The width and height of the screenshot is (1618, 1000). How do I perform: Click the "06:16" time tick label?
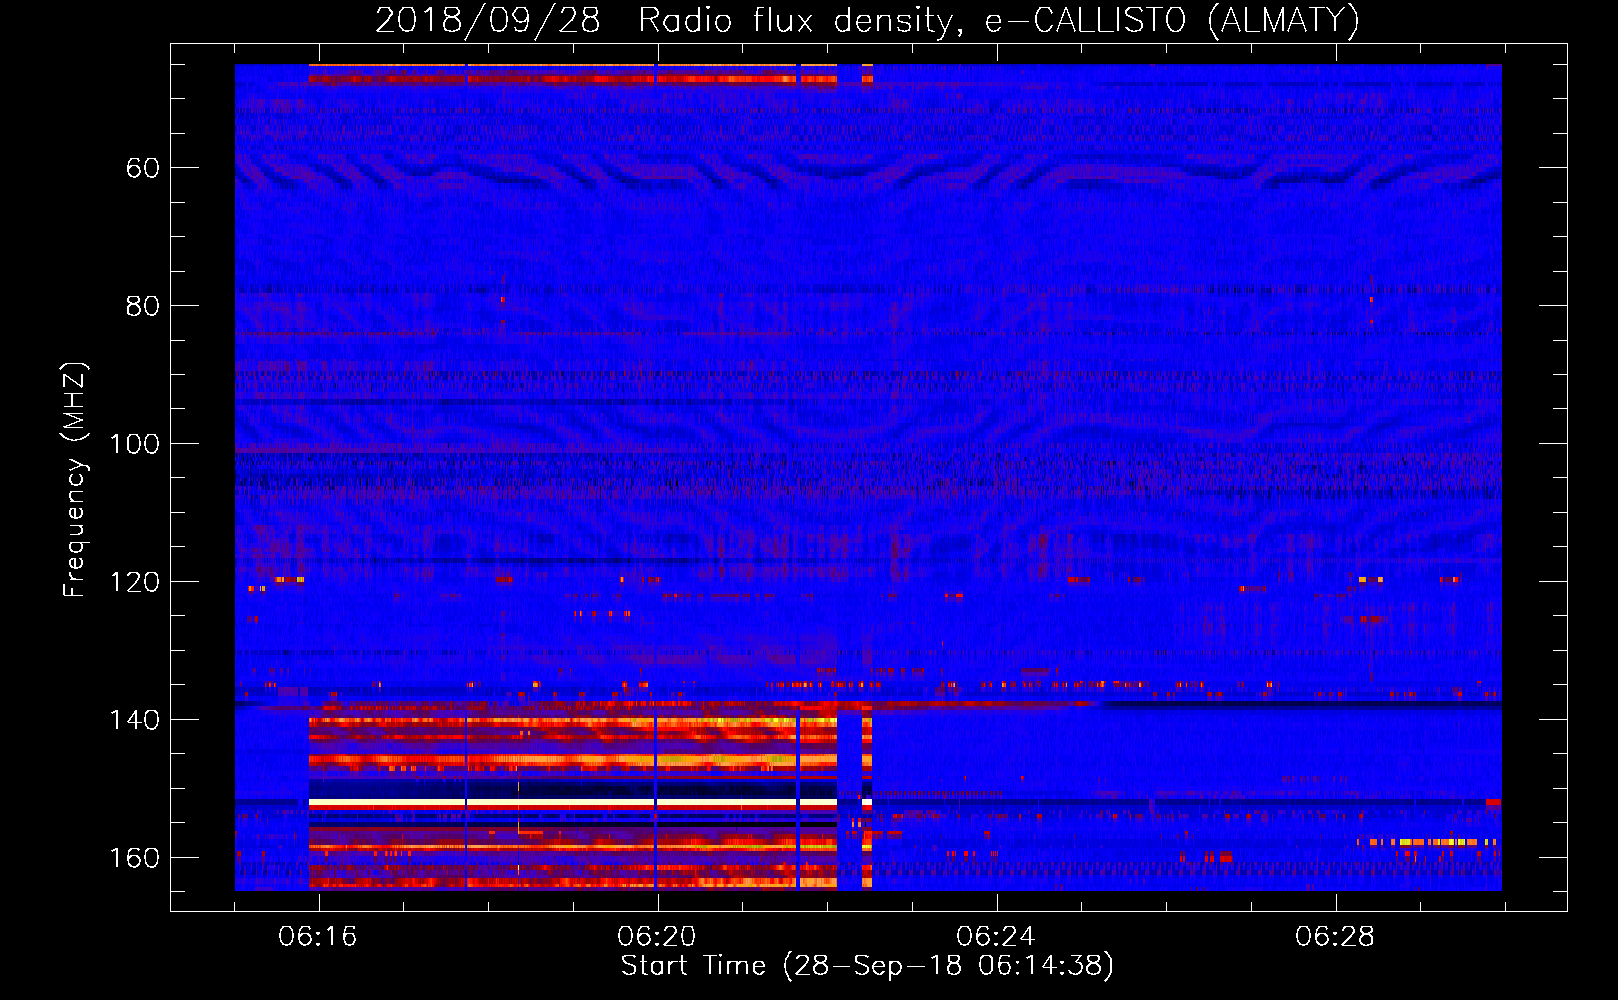318,937
